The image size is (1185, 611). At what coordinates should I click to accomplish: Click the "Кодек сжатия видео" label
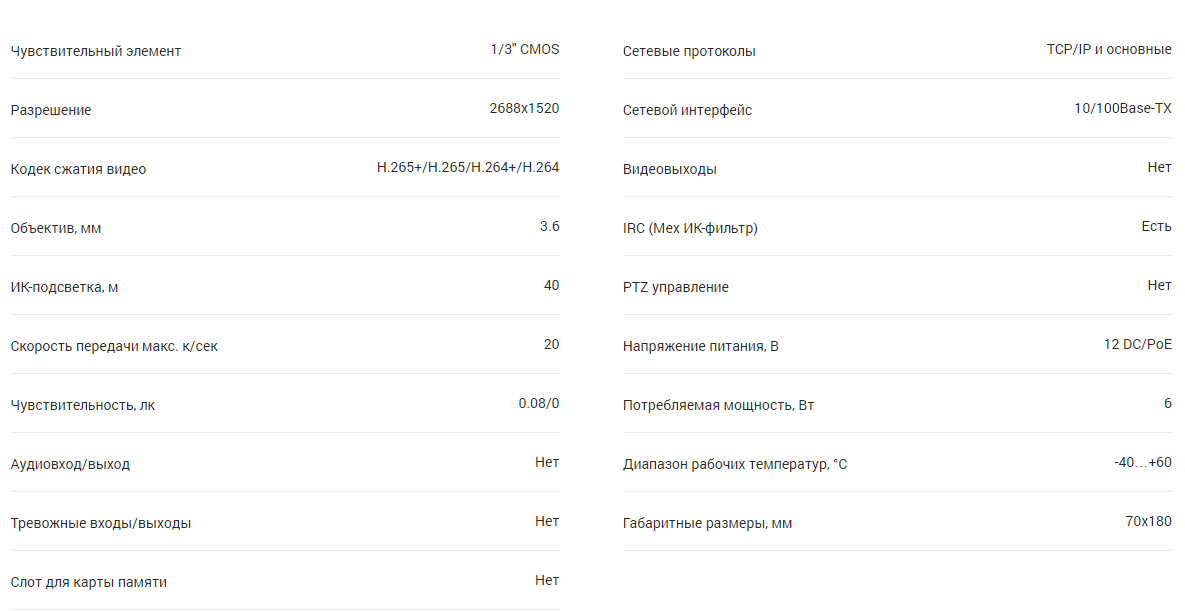(x=78, y=169)
